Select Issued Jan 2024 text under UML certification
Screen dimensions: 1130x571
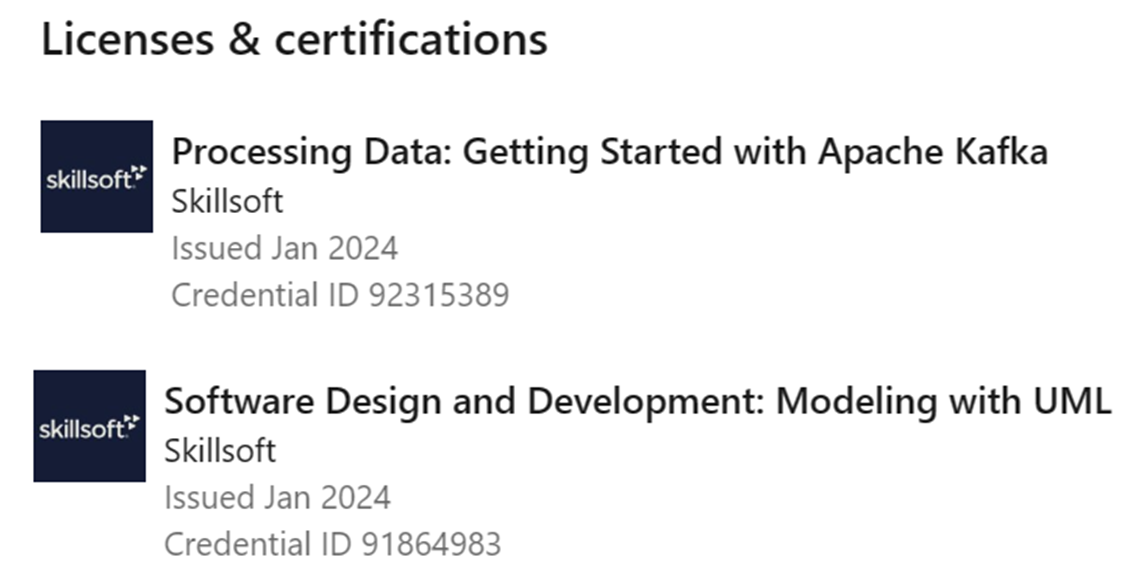pyautogui.click(x=277, y=497)
